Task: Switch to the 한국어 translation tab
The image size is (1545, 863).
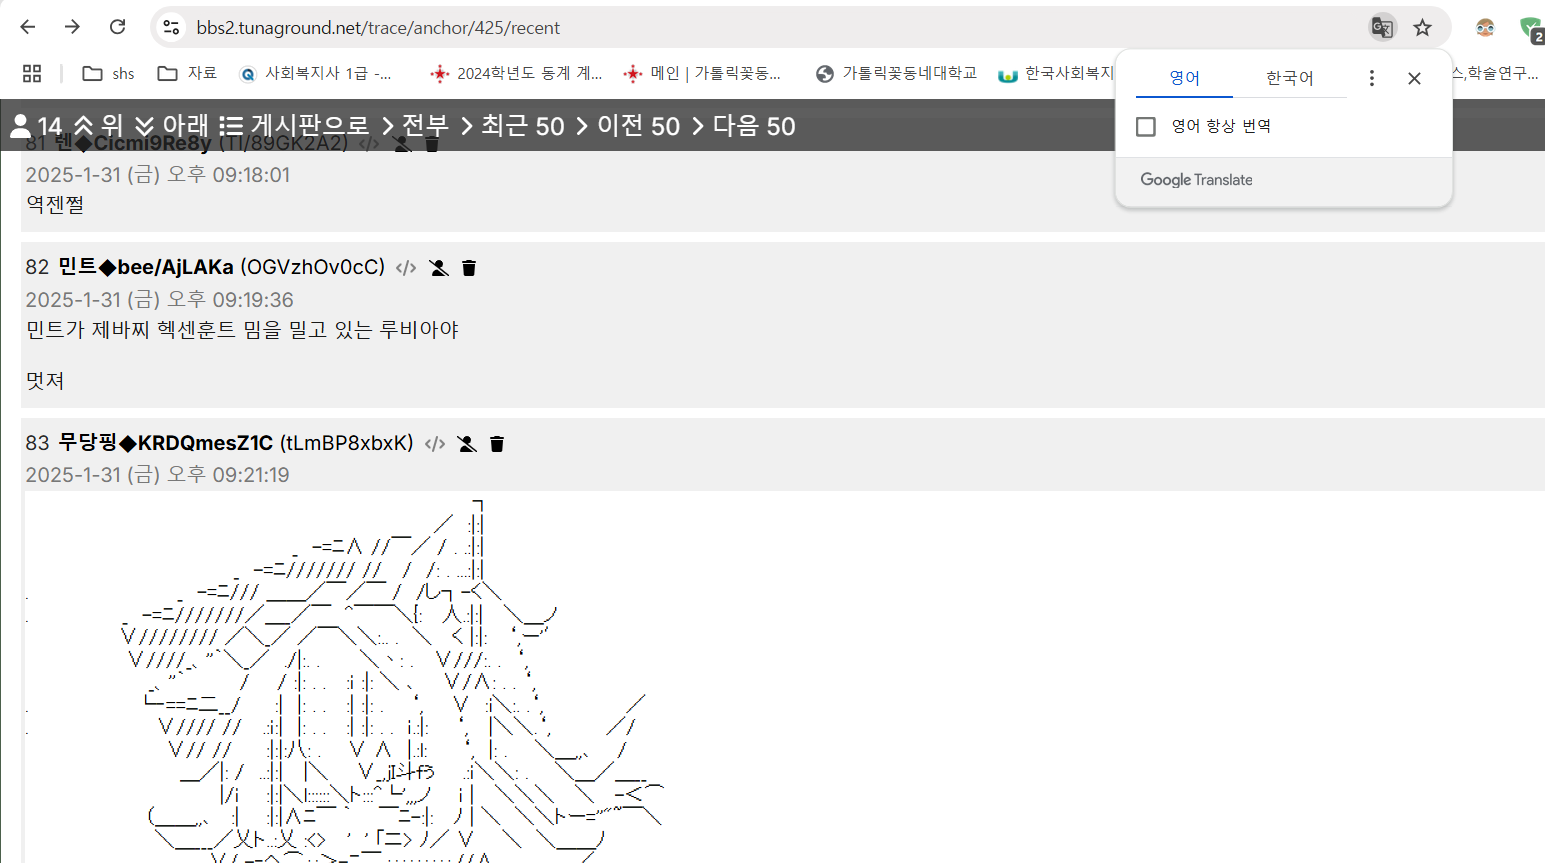Action: [x=1289, y=78]
